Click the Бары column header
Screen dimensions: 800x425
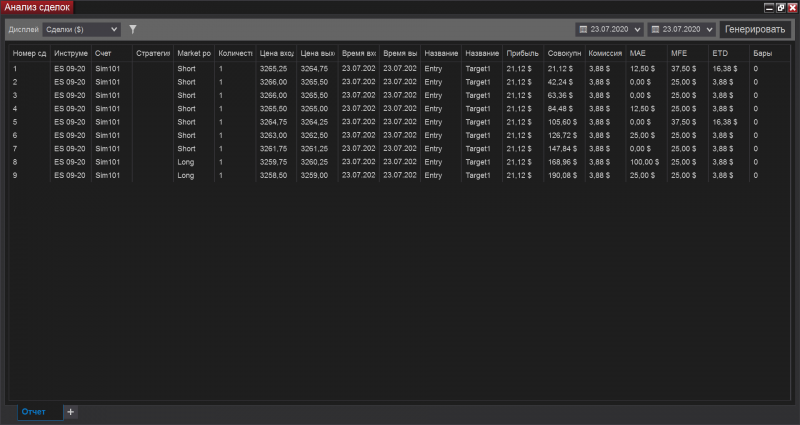pos(770,53)
